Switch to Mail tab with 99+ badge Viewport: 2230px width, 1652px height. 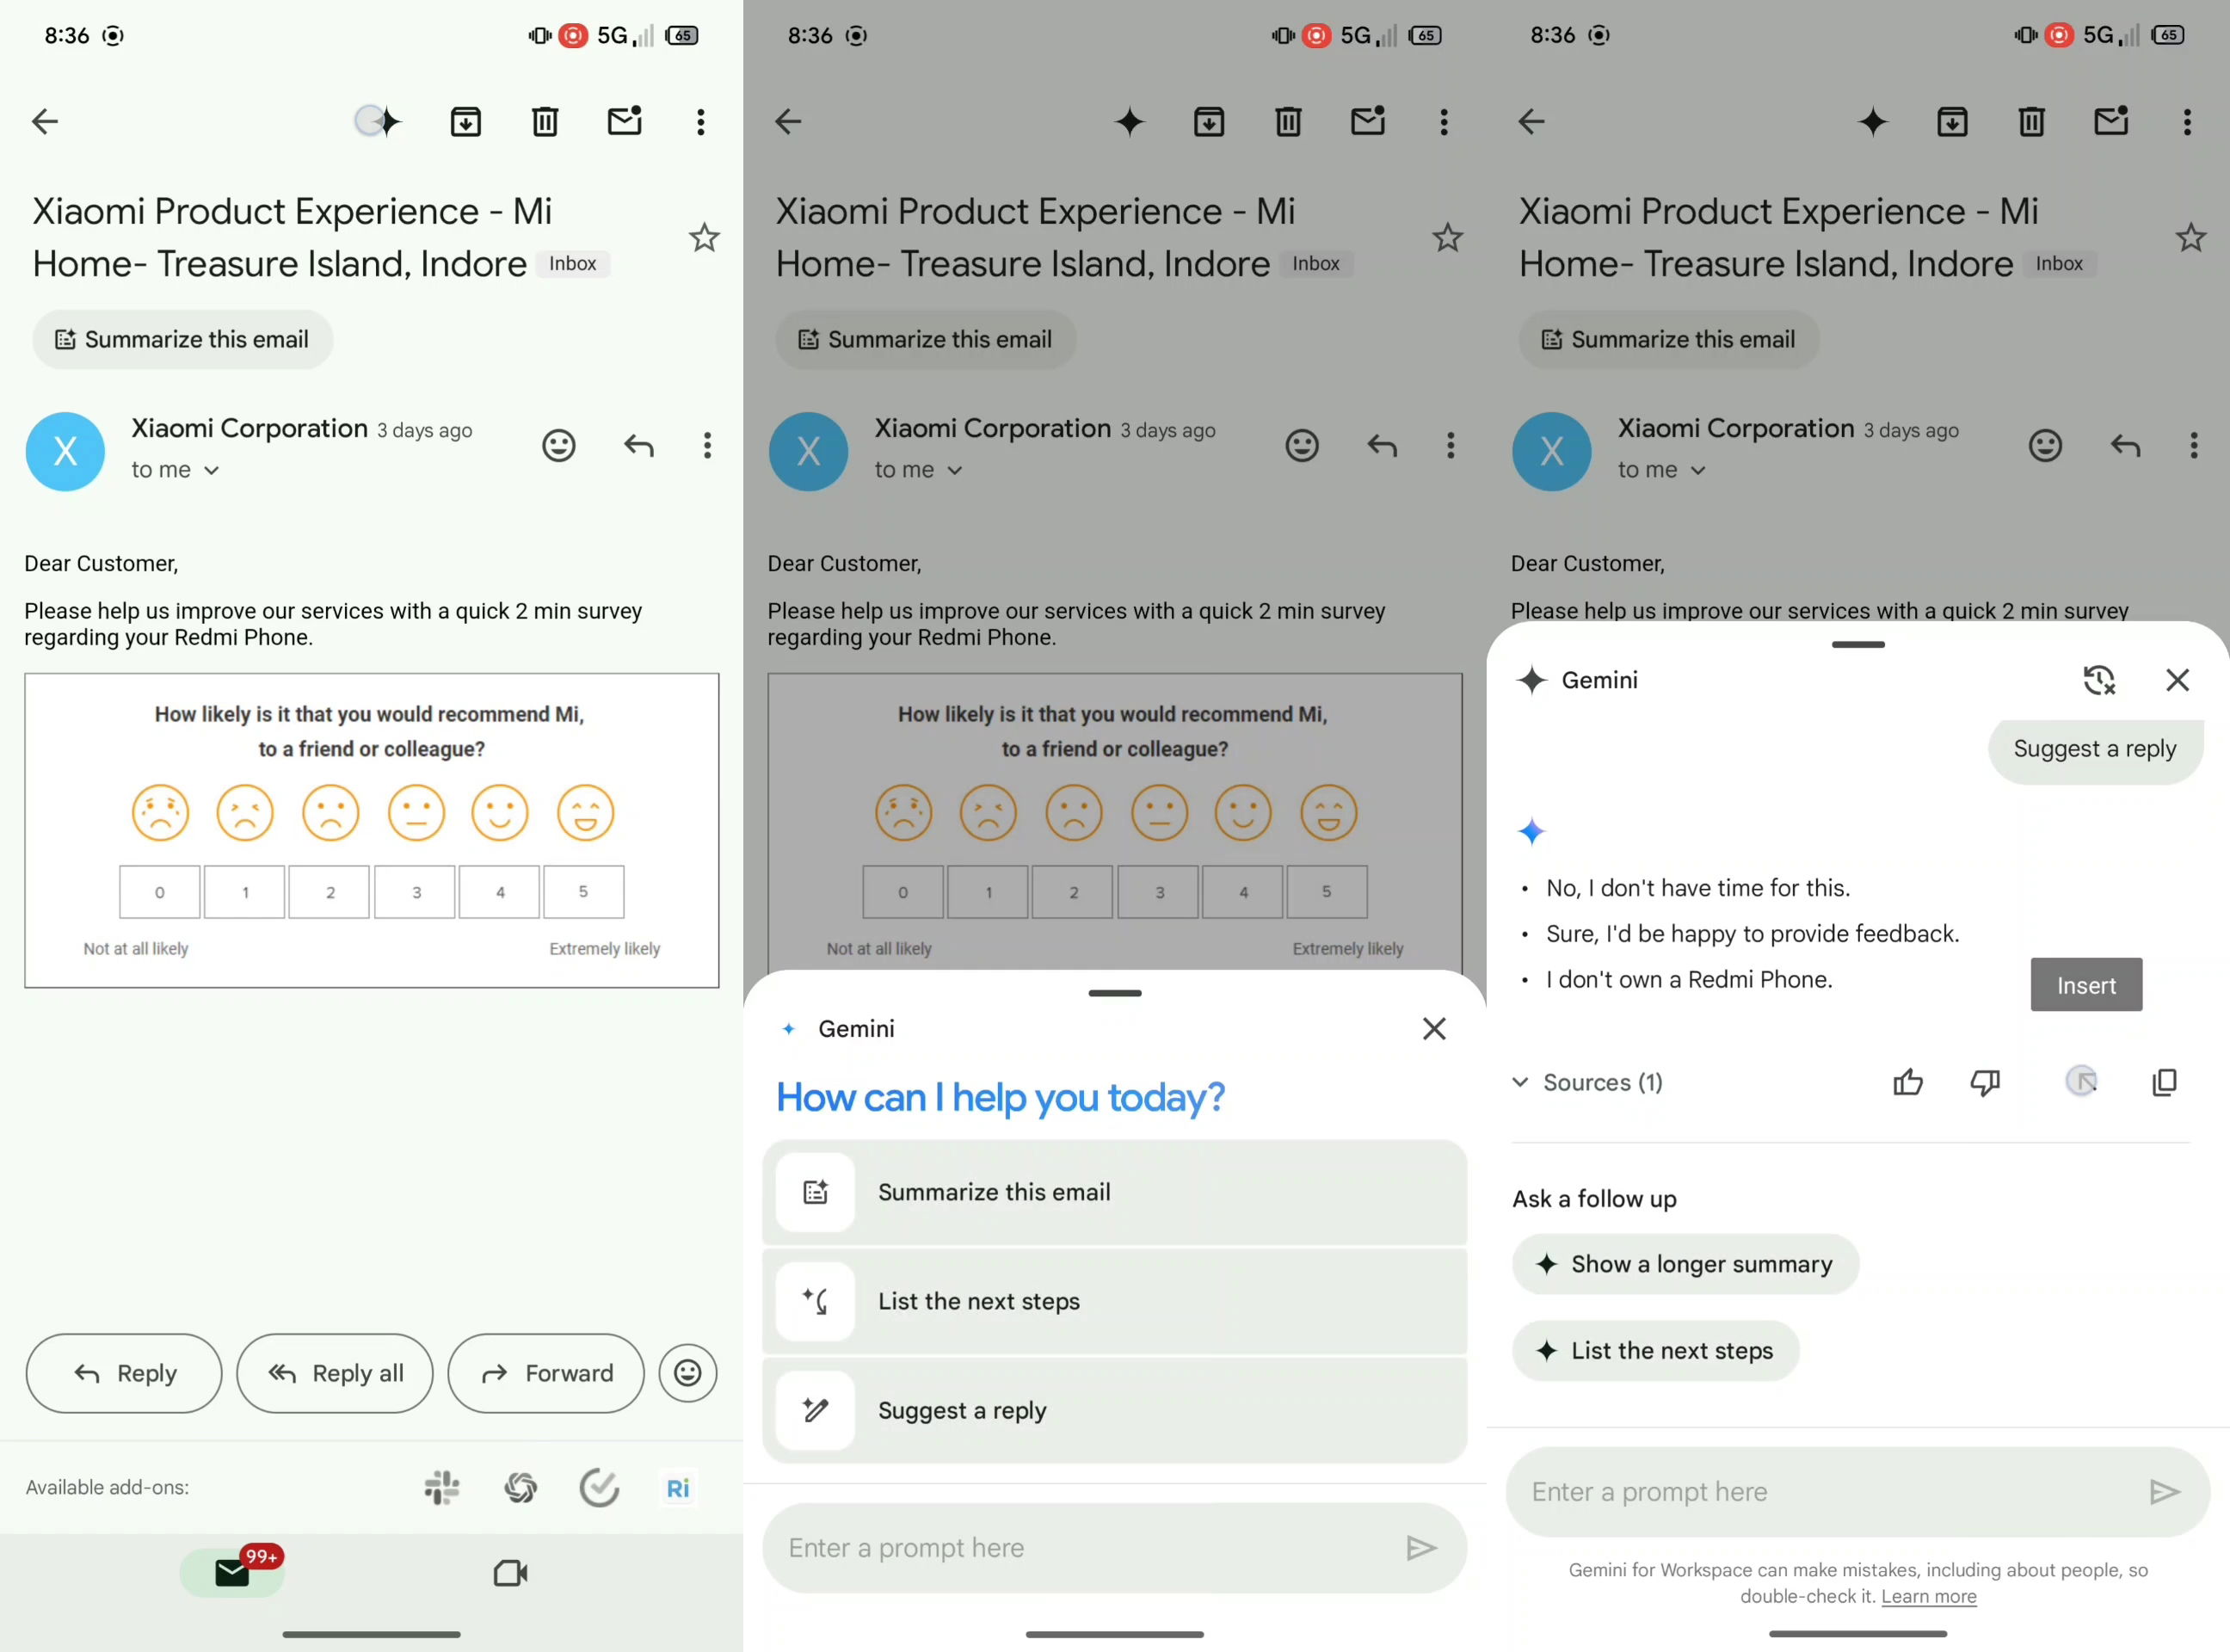[233, 1572]
